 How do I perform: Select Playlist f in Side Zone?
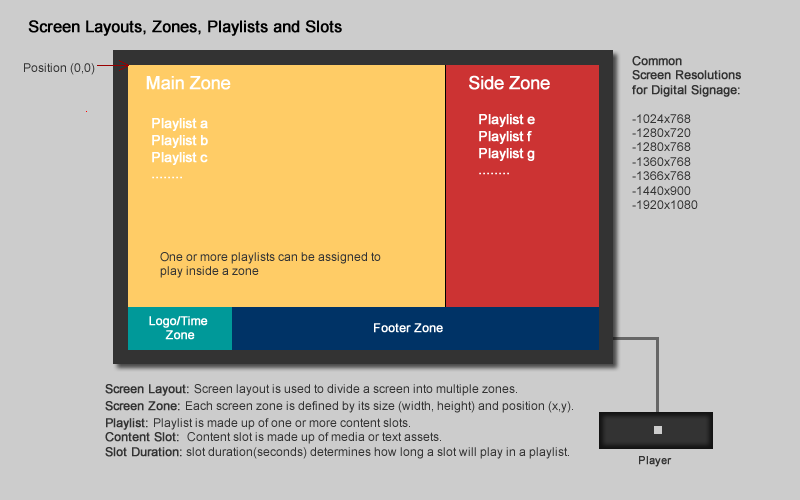click(505, 137)
